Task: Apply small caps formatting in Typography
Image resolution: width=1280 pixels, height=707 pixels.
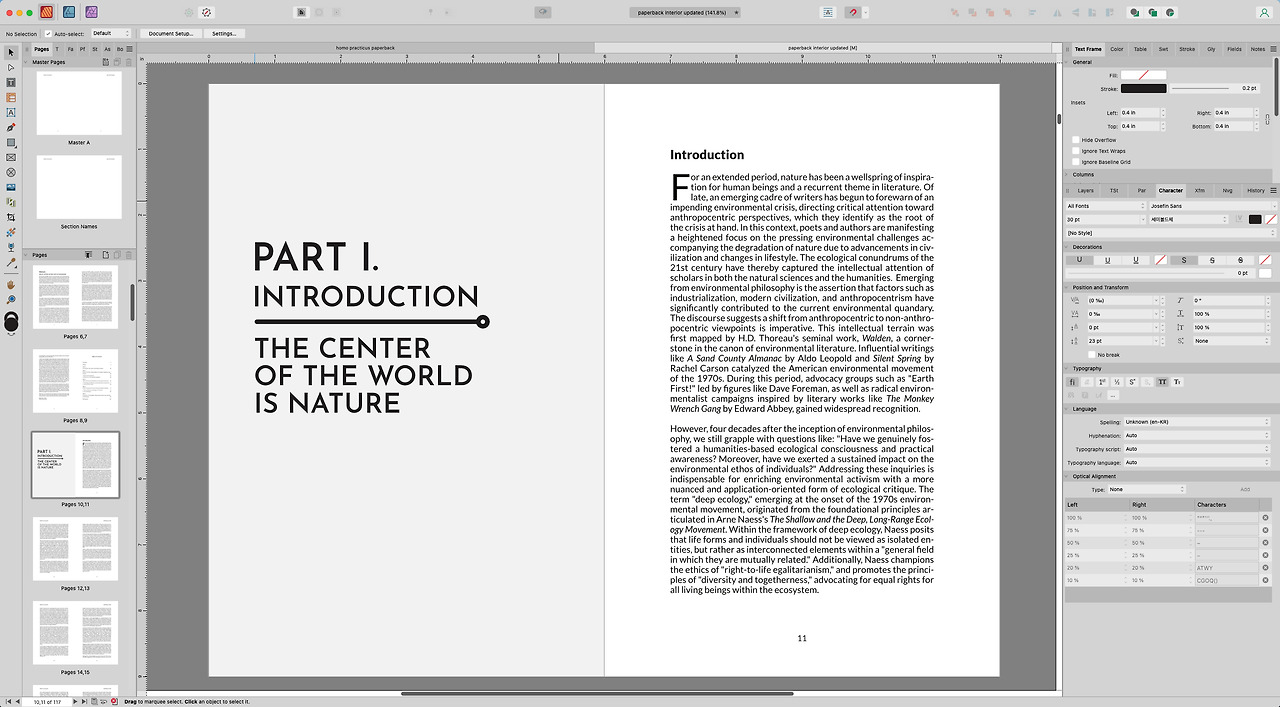Action: [1177, 381]
